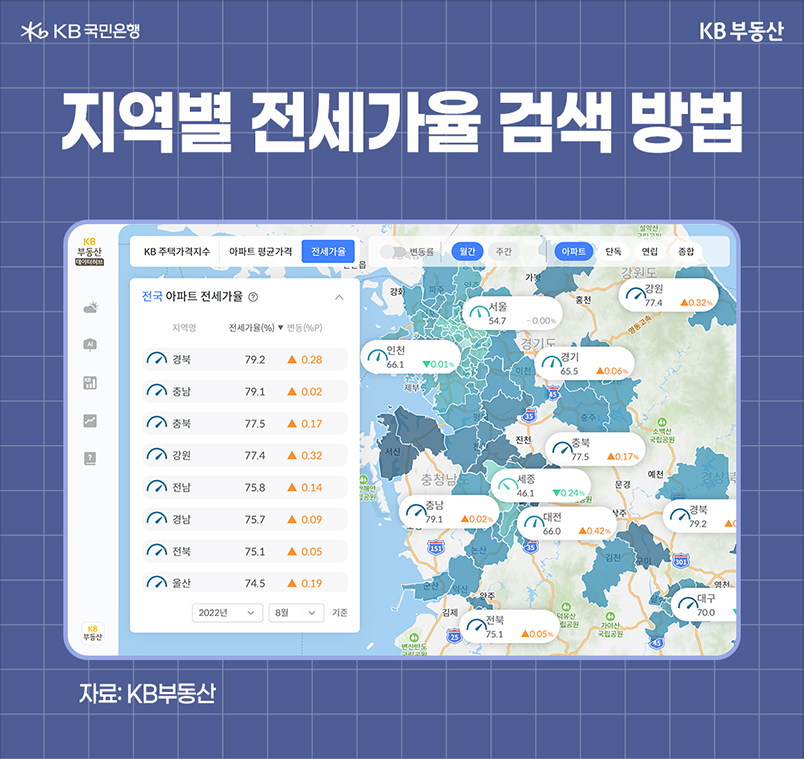Open the 2022년 year dropdown

tap(227, 613)
